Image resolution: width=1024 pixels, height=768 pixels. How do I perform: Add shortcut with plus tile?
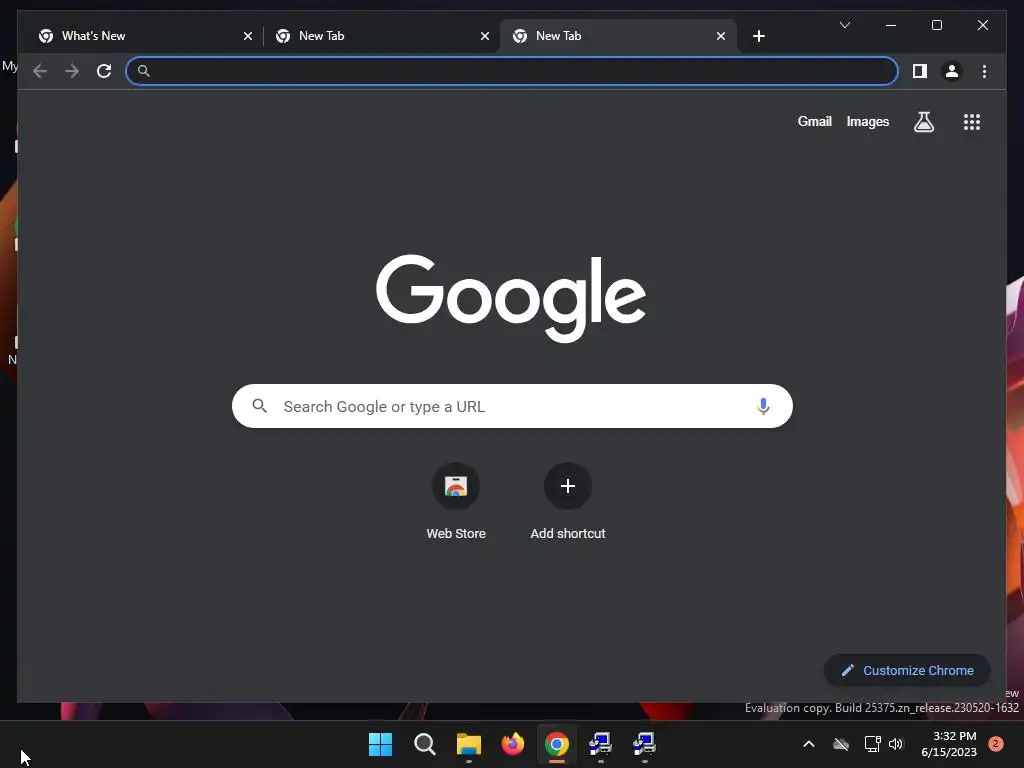click(568, 501)
